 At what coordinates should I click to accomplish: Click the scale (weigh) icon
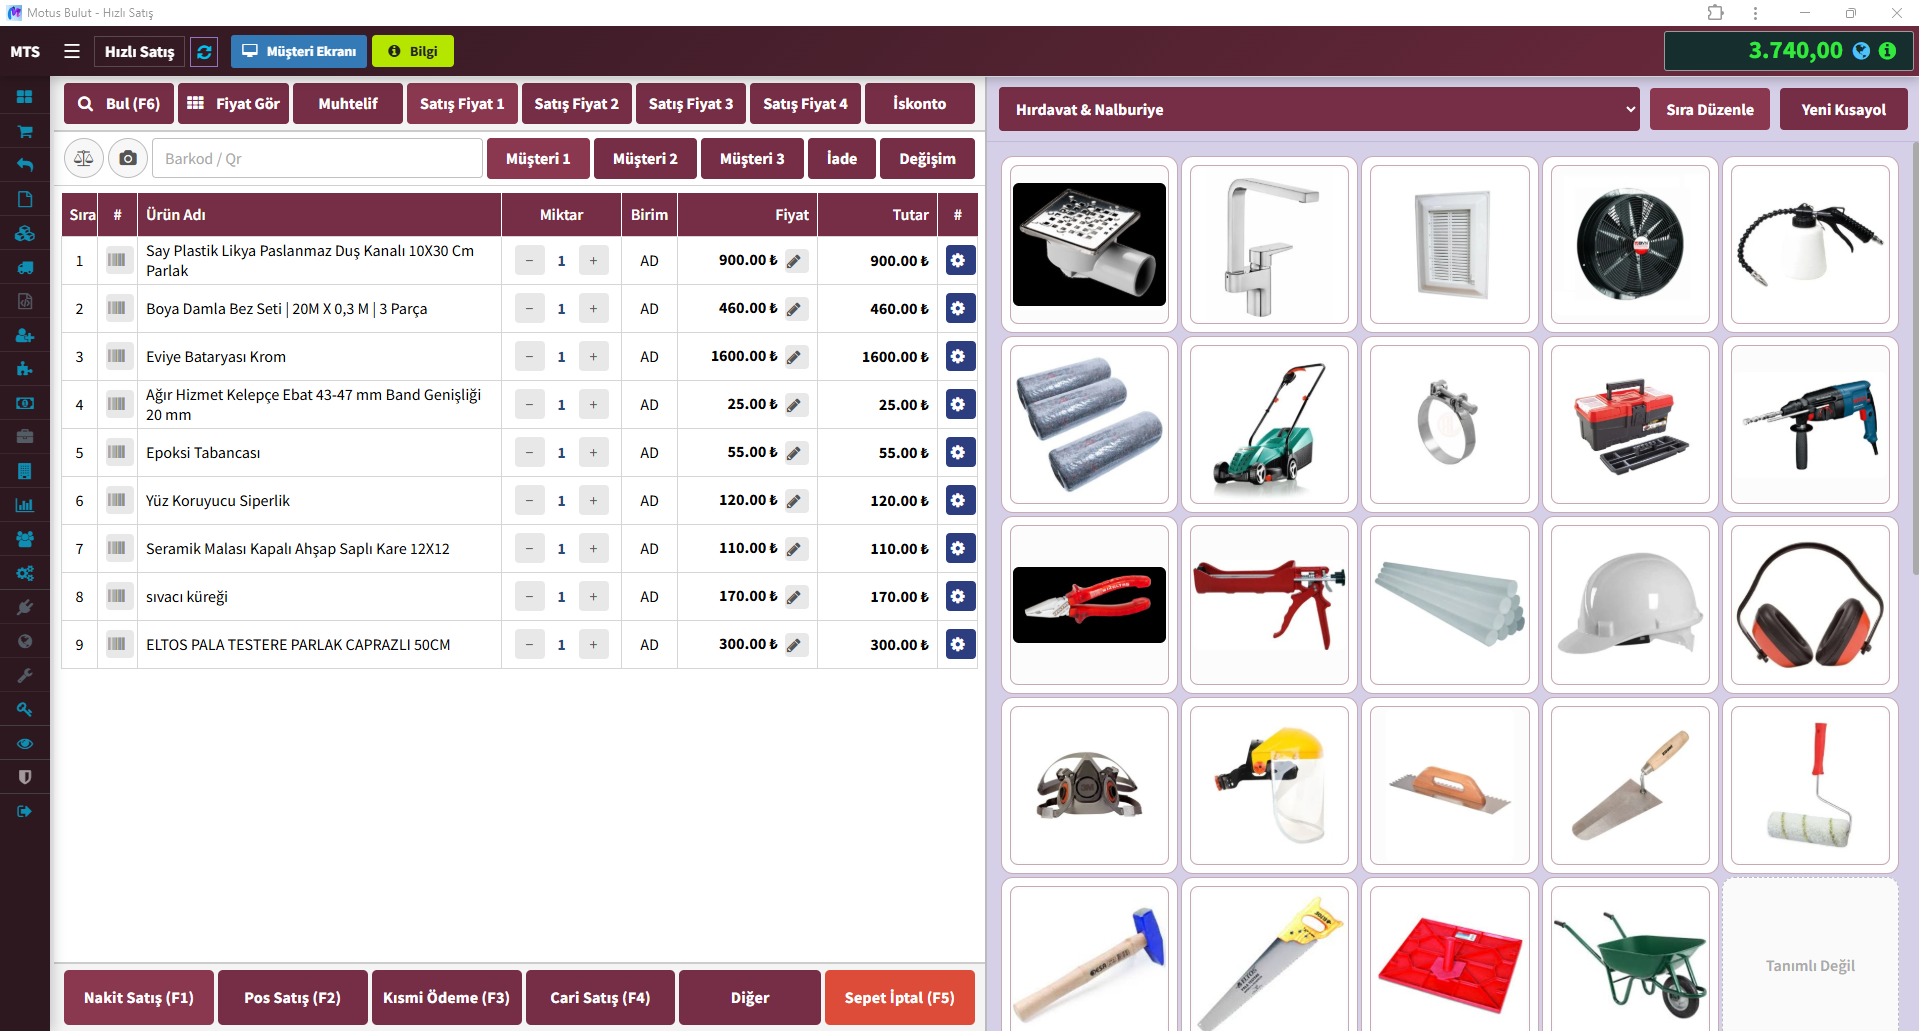pyautogui.click(x=84, y=158)
